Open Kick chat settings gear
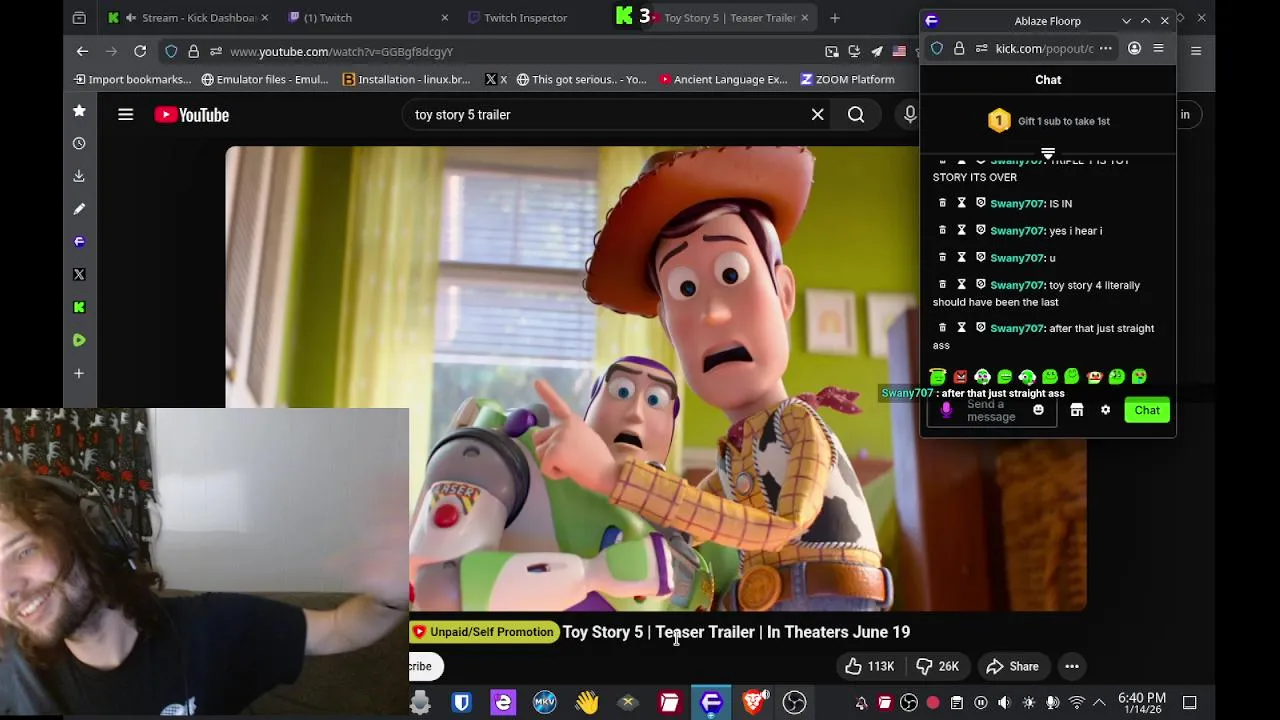 pyautogui.click(x=1105, y=410)
